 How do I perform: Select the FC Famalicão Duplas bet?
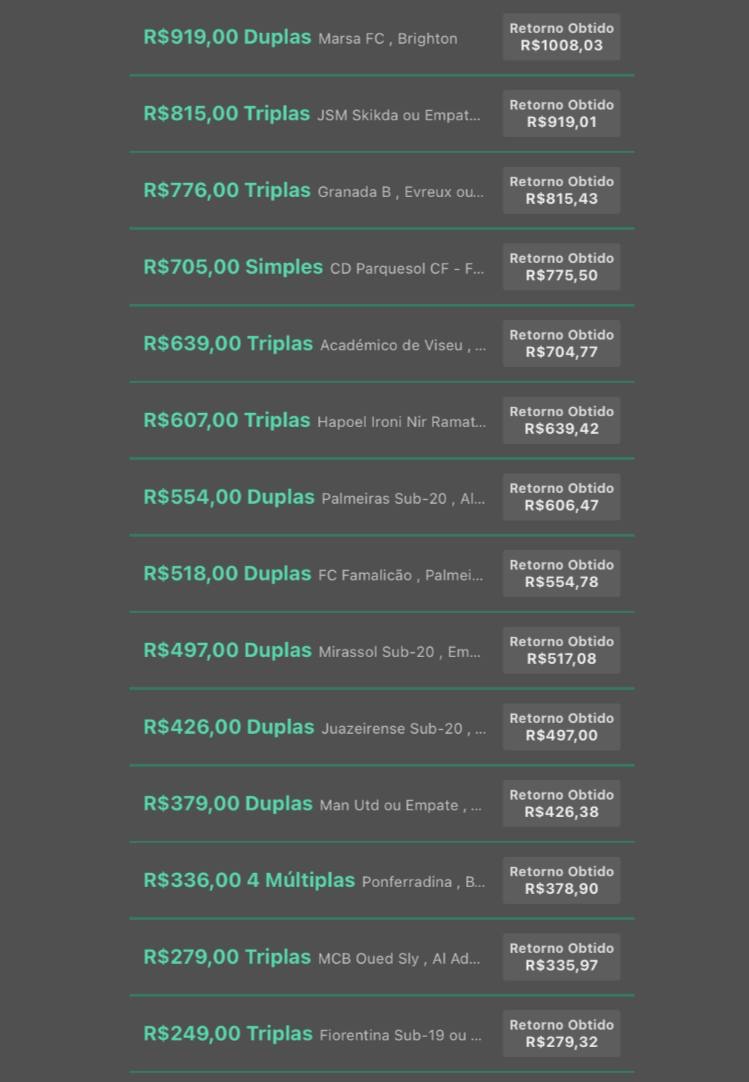(382, 573)
